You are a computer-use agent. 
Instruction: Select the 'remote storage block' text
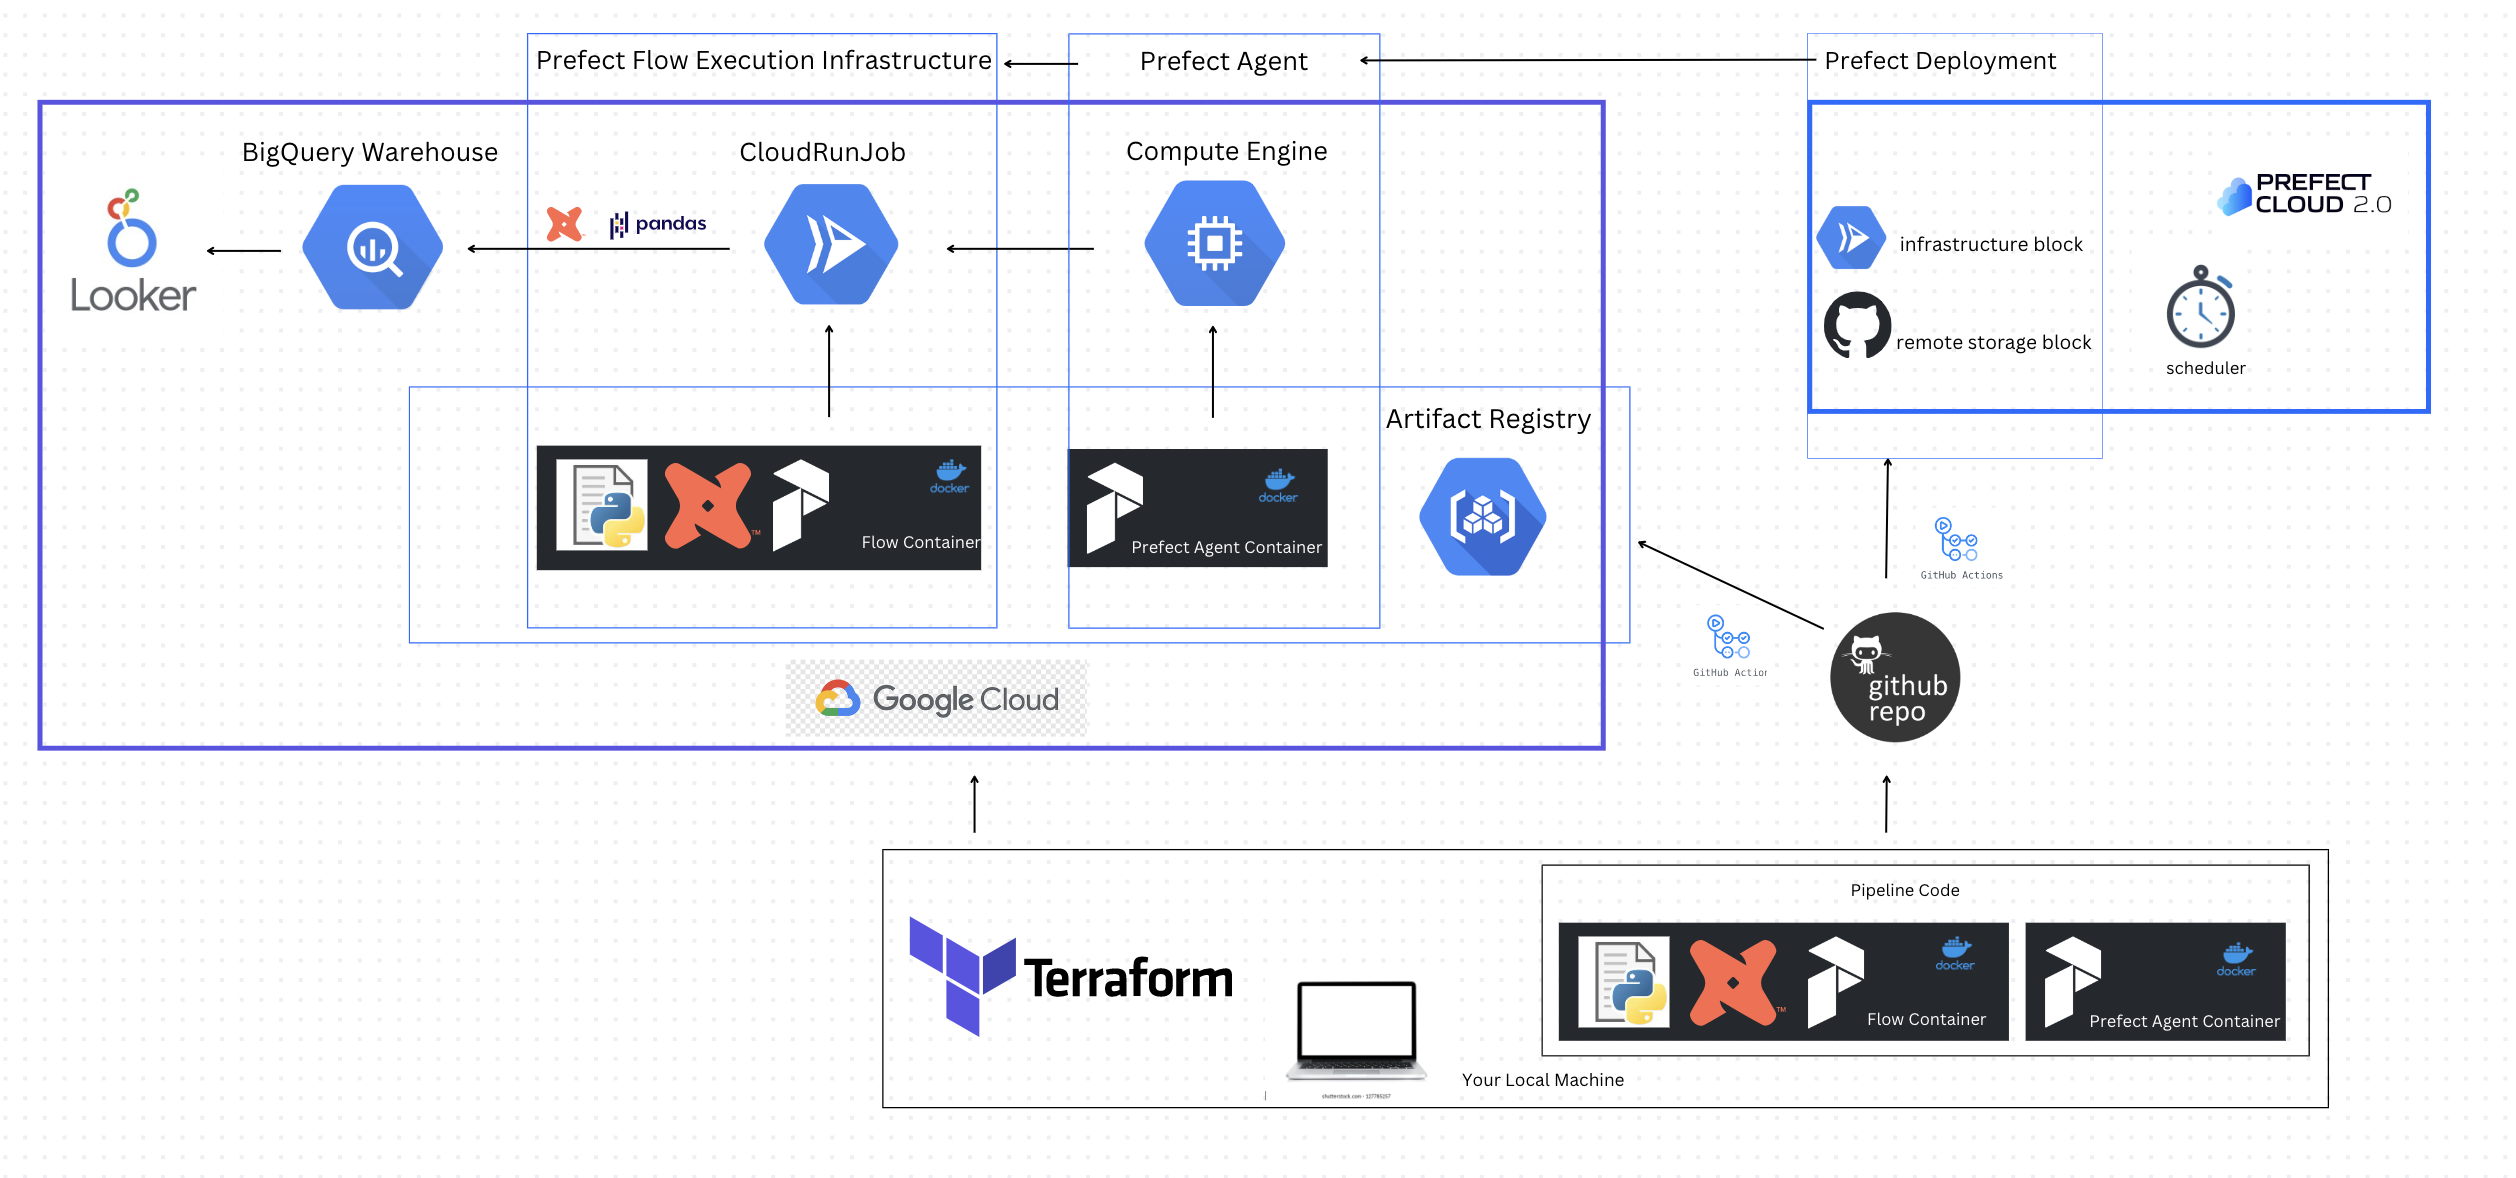(1993, 342)
